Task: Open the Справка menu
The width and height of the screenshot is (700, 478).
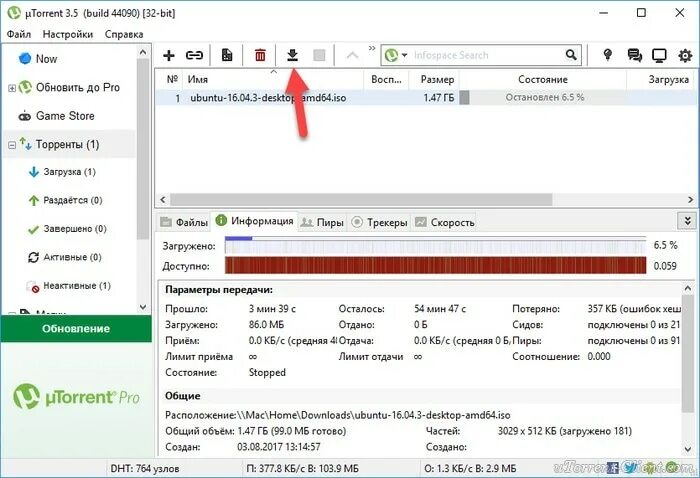Action: (x=124, y=34)
